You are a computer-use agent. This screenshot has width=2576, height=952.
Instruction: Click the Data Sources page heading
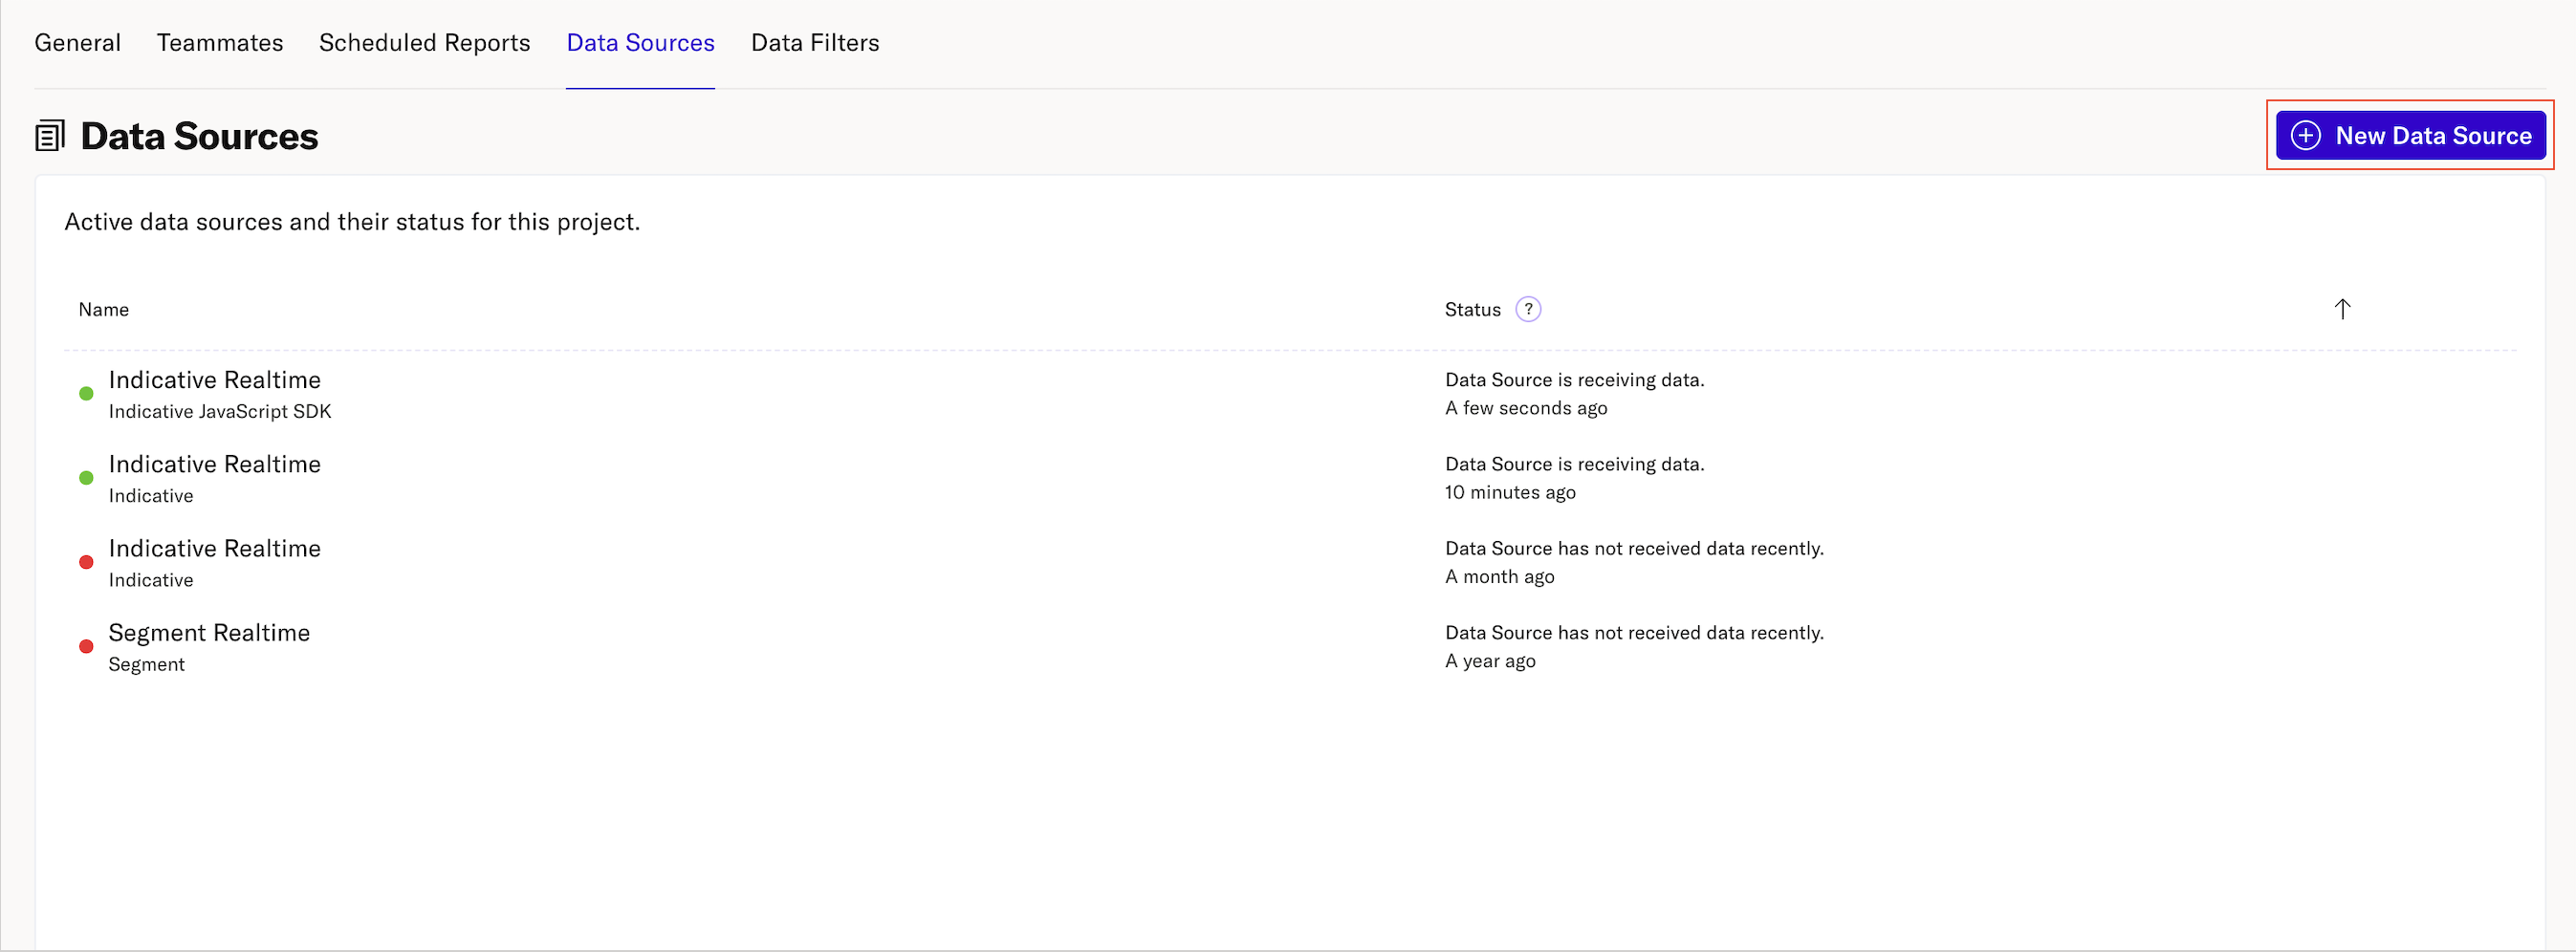pyautogui.click(x=199, y=136)
